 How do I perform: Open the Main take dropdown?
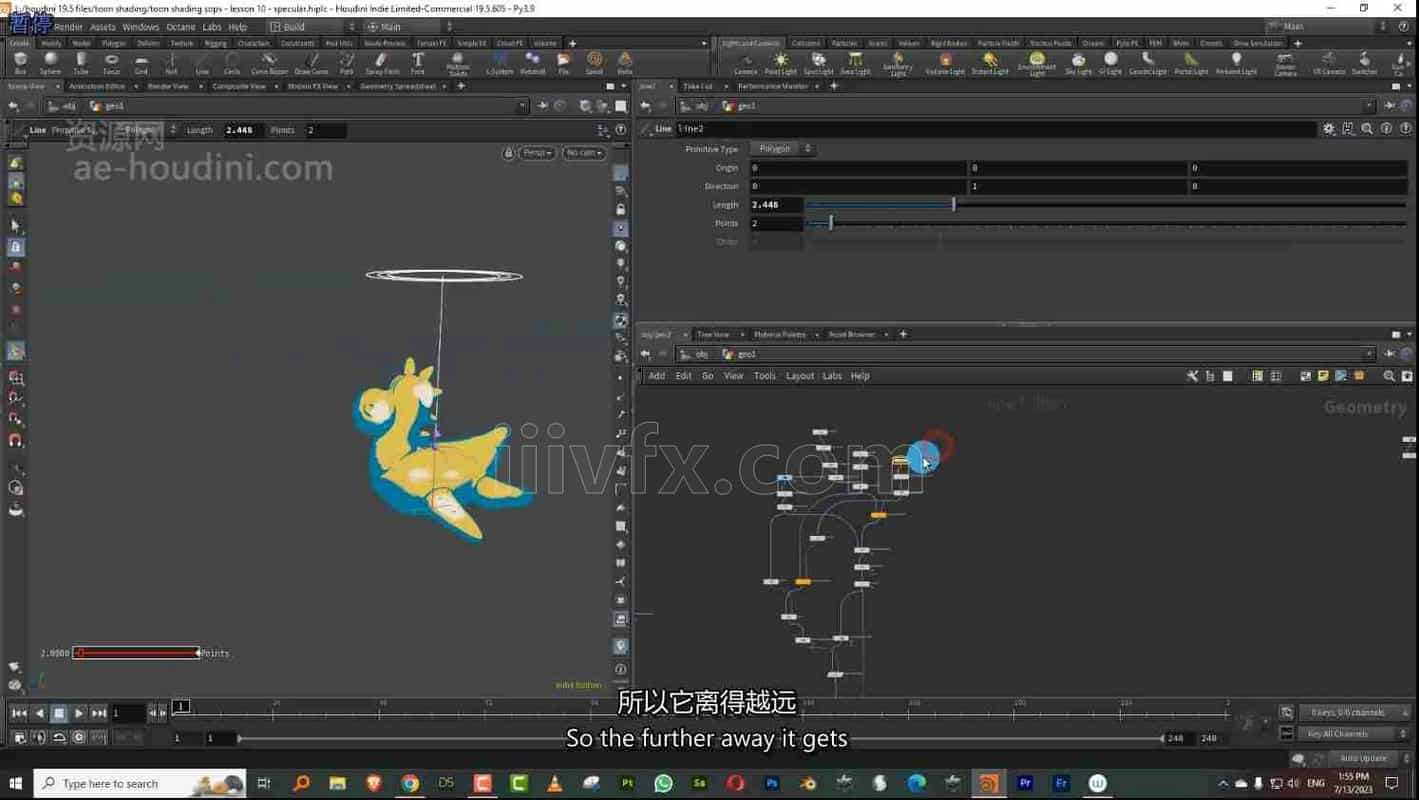pos(408,27)
